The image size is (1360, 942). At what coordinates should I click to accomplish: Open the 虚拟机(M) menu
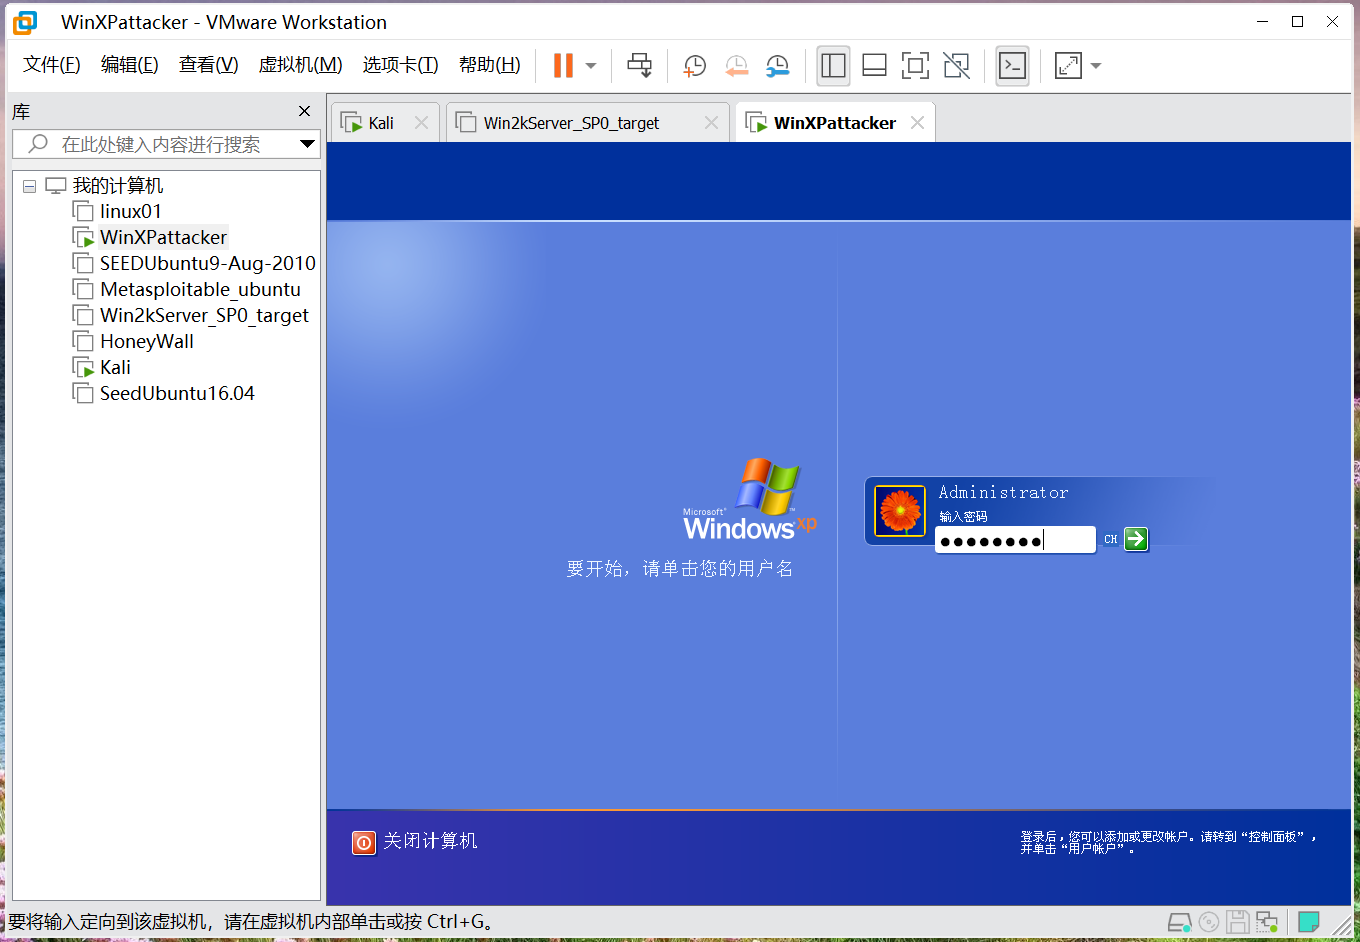point(300,64)
